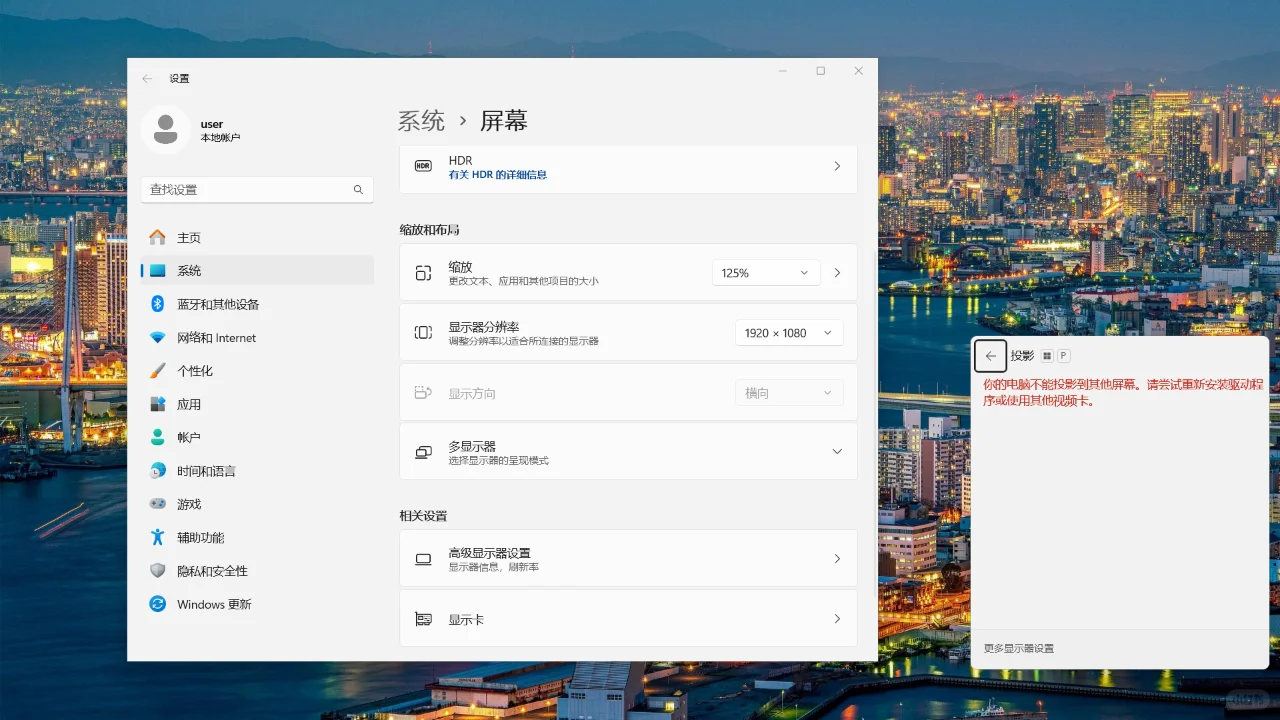Select the 帐户 account icon

tap(158, 437)
